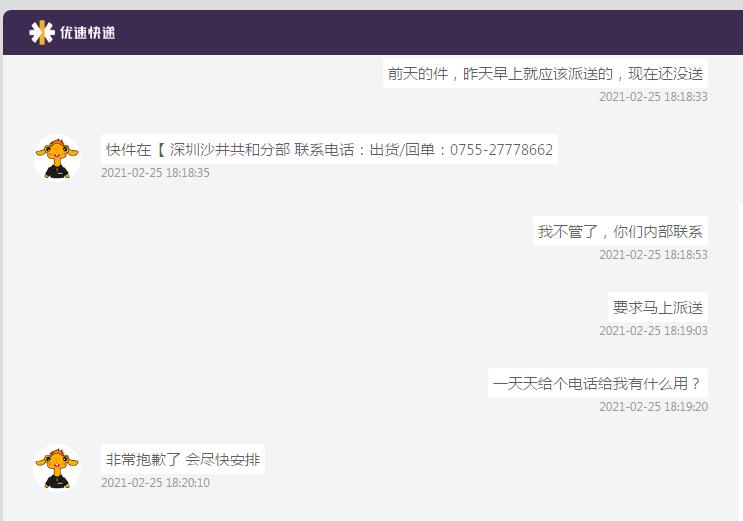Image resolution: width=743 pixels, height=521 pixels.
Task: Select the reply 非常抱歉了 会尽快安排
Action: [183, 459]
